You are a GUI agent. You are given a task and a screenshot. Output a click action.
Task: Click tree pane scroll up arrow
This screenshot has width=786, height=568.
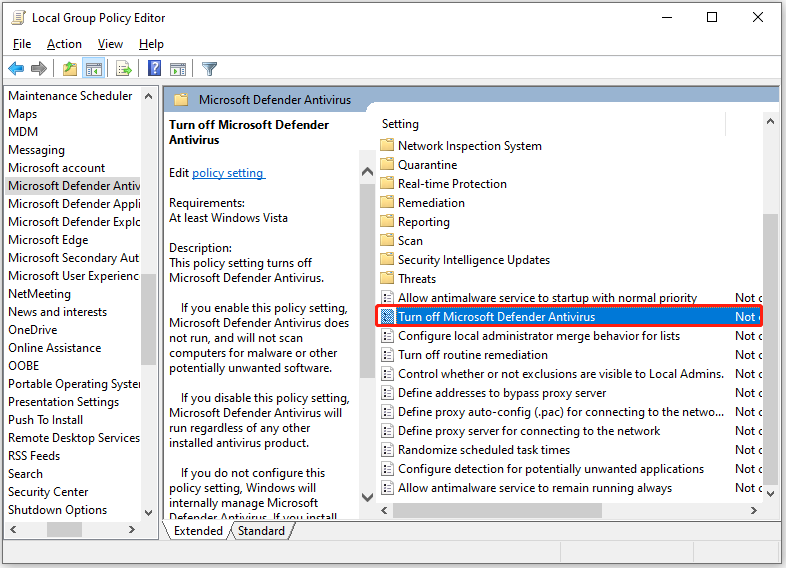[148, 96]
